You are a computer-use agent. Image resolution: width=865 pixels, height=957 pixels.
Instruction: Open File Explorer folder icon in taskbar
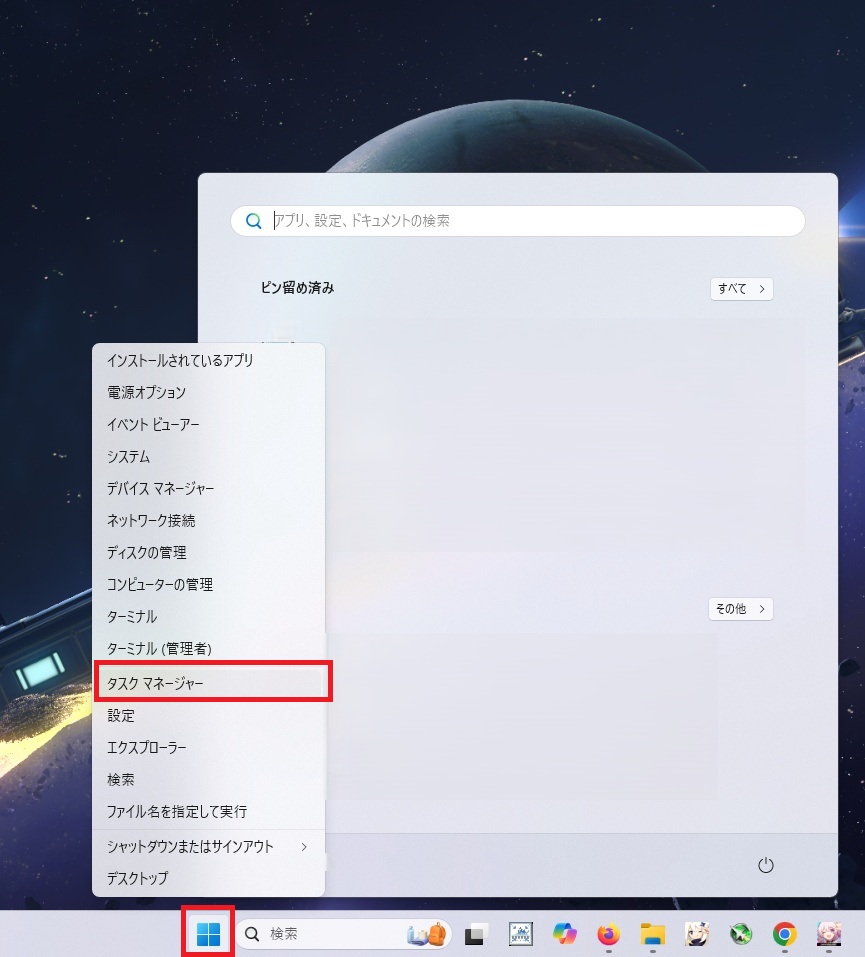point(653,934)
